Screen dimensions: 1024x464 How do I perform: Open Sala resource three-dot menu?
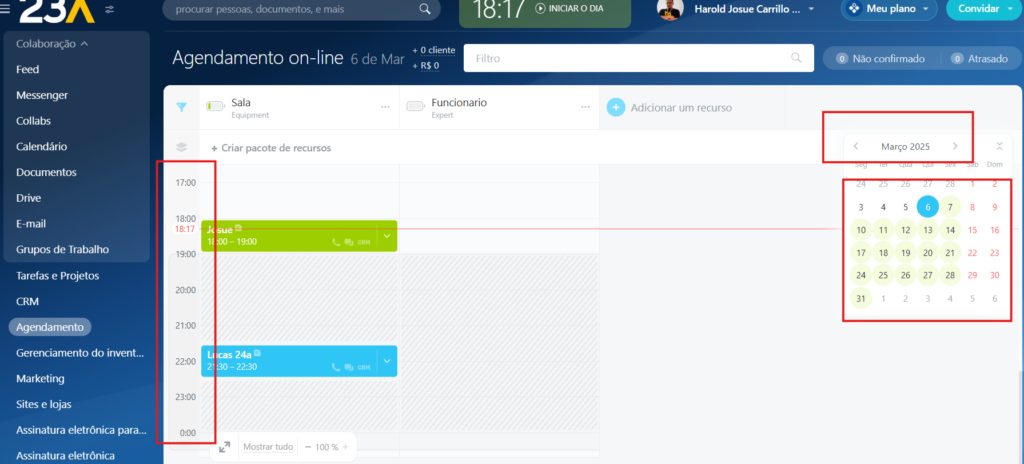point(385,107)
